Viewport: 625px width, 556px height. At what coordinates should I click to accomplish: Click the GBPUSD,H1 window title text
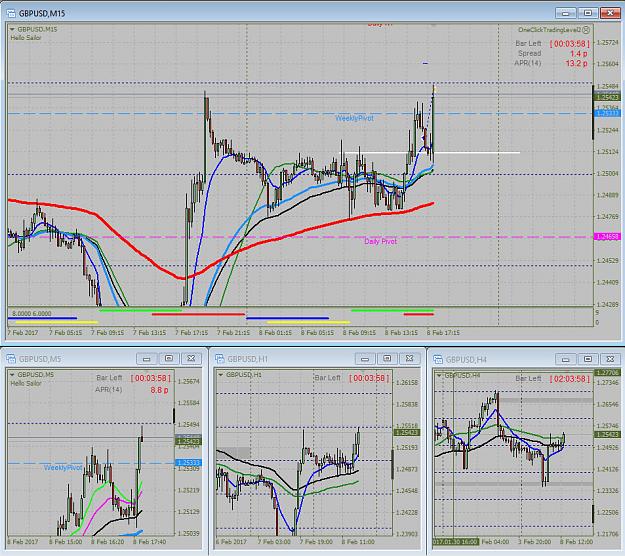click(x=247, y=359)
